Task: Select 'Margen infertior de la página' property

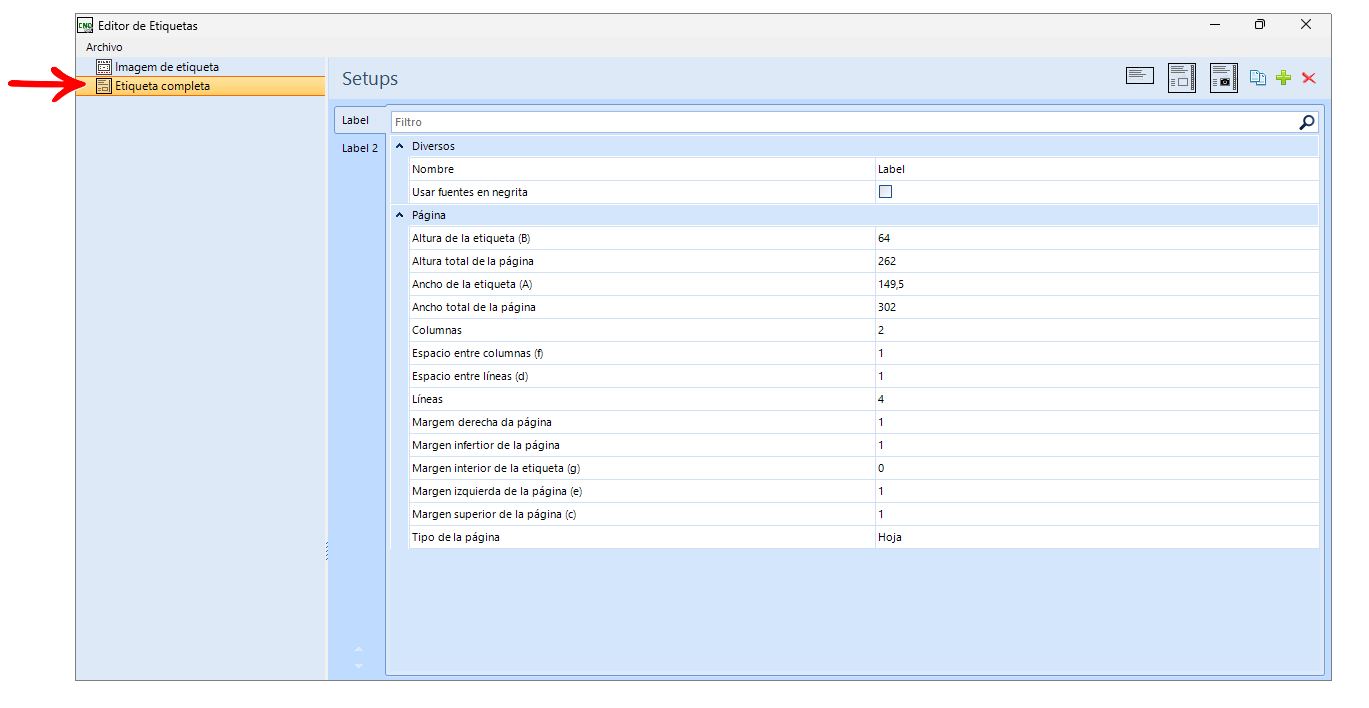Action: pos(486,445)
